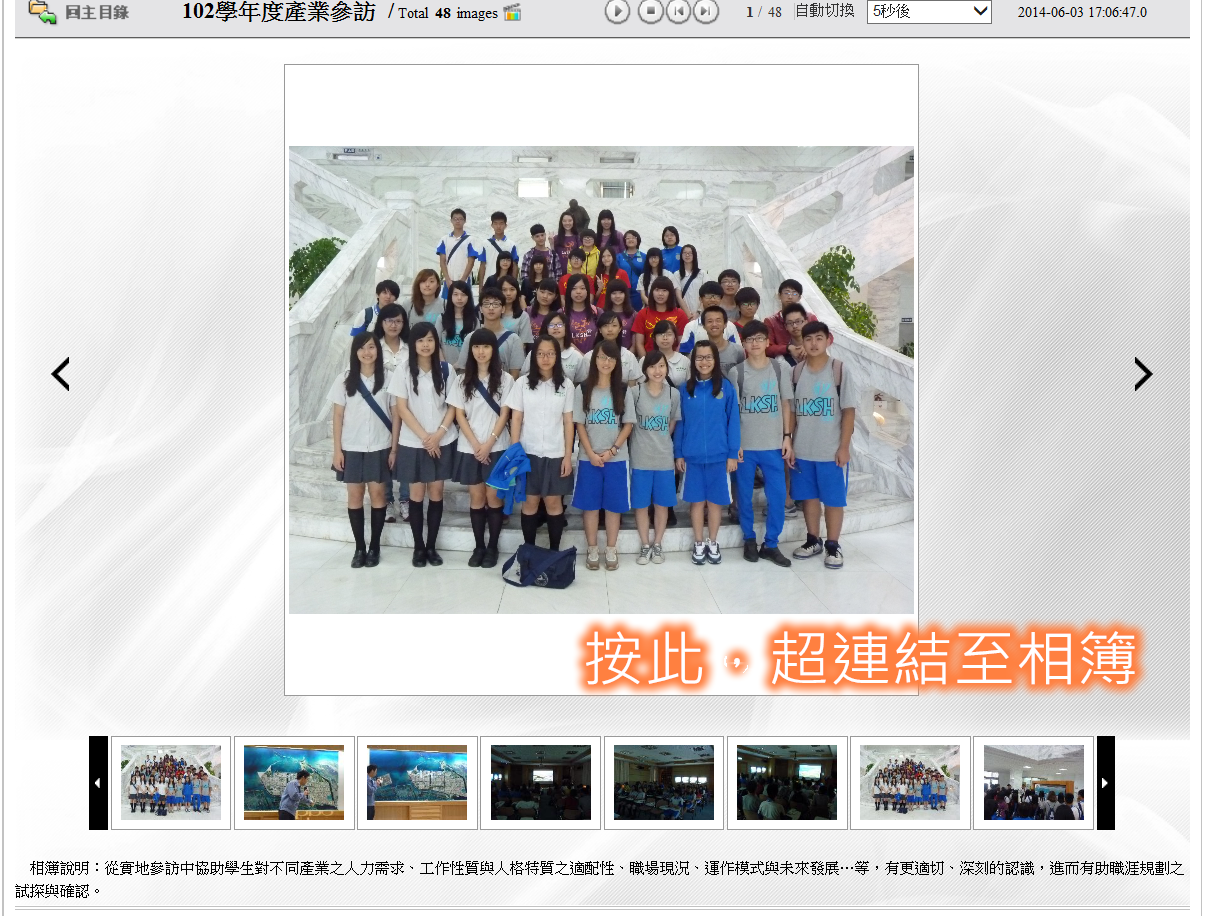Image resolution: width=1206 pixels, height=916 pixels.
Task: Select the last visible thumbnail of white lobby
Action: (x=1033, y=783)
